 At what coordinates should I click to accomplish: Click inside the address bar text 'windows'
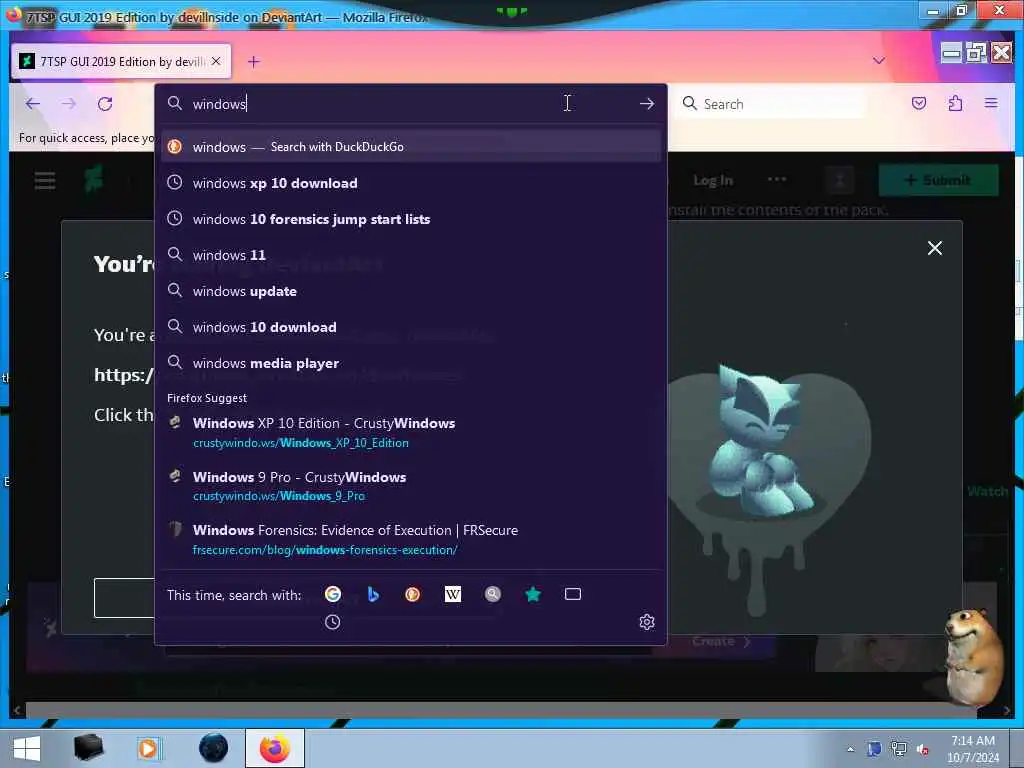(219, 104)
